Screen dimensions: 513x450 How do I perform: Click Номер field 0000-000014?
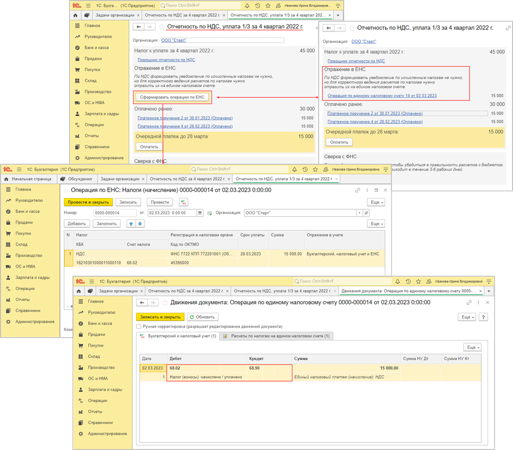point(115,213)
